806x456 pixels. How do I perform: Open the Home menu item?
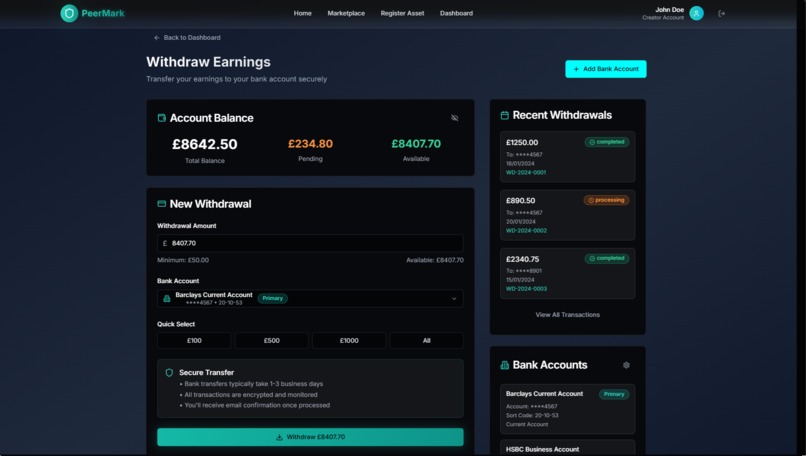point(302,13)
